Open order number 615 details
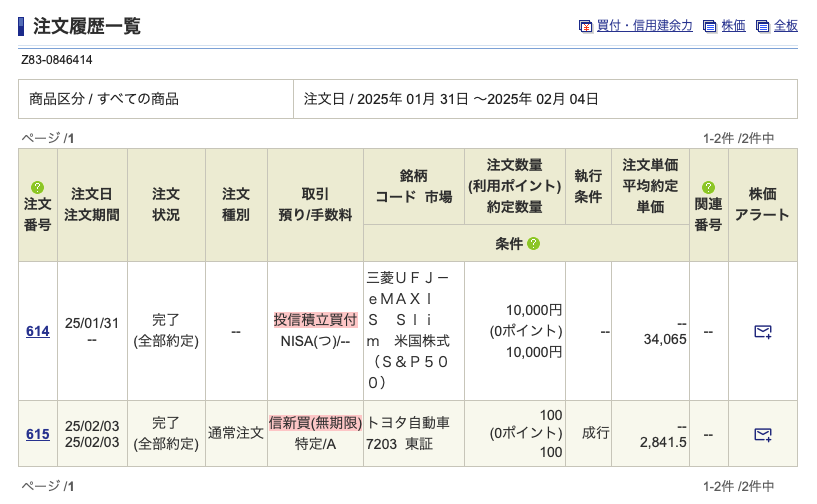Viewport: 817px width, 504px height. coord(37,434)
